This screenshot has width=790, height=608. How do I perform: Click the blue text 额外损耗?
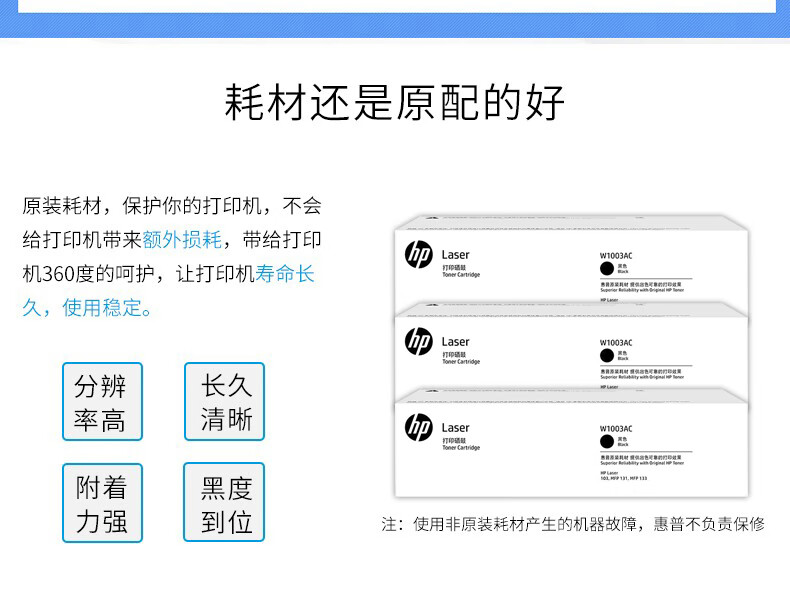[182, 240]
